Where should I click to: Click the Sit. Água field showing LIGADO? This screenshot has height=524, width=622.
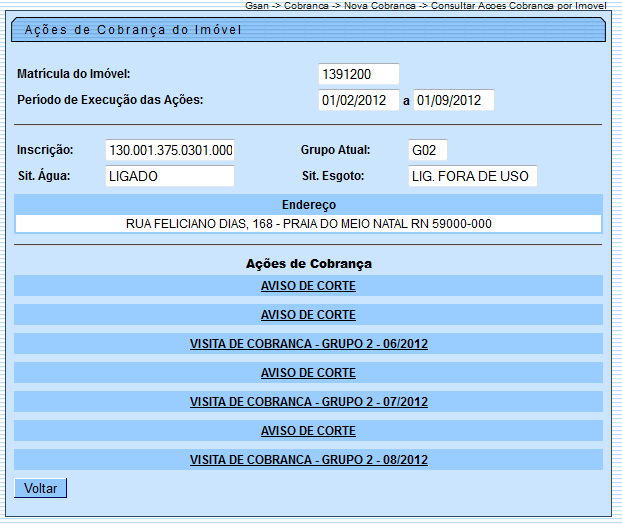pos(170,176)
